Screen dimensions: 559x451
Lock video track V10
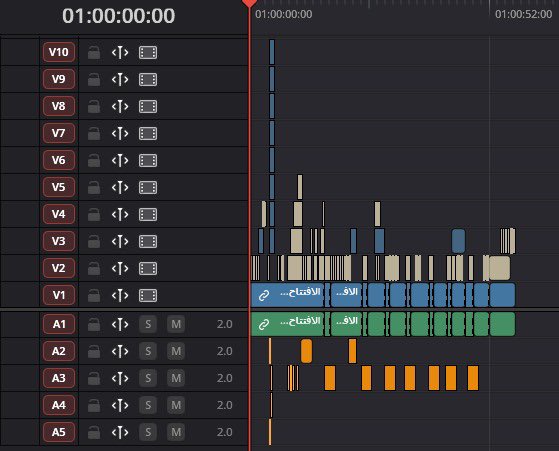(94, 53)
